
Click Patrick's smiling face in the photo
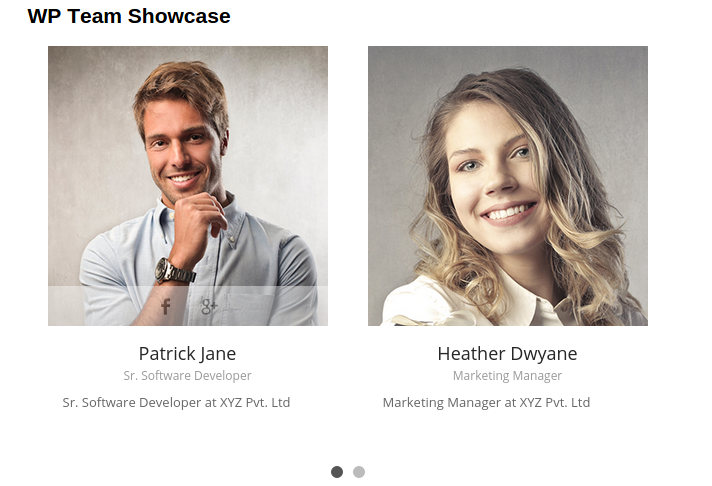pos(184,152)
